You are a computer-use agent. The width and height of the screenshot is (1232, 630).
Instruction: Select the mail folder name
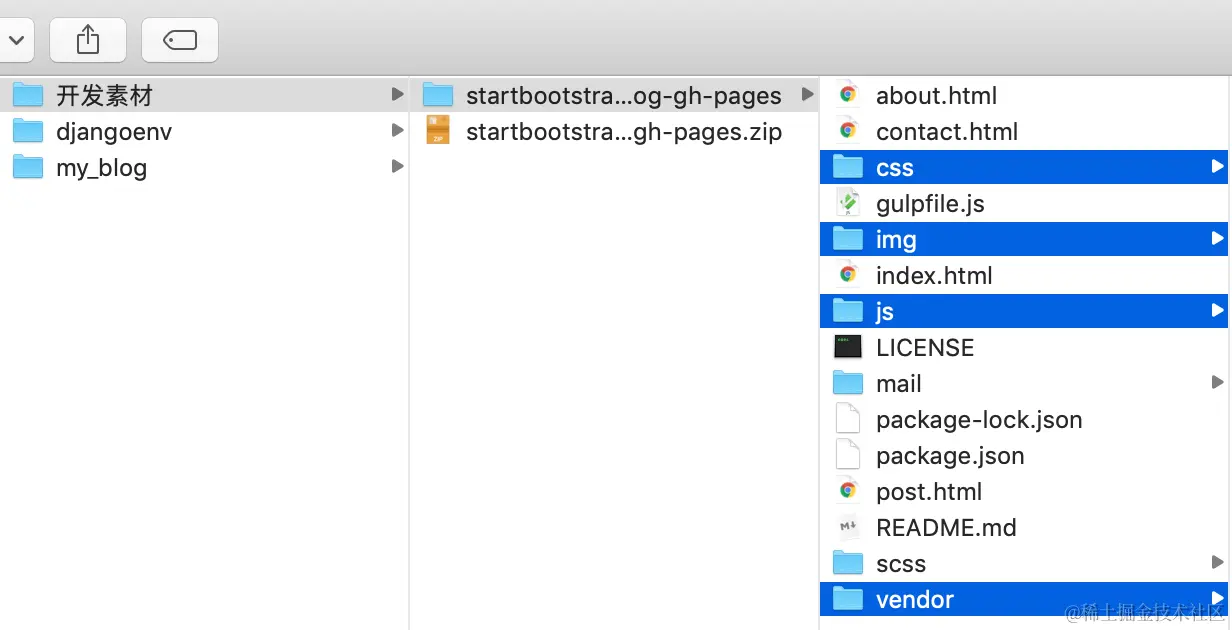(x=899, y=384)
